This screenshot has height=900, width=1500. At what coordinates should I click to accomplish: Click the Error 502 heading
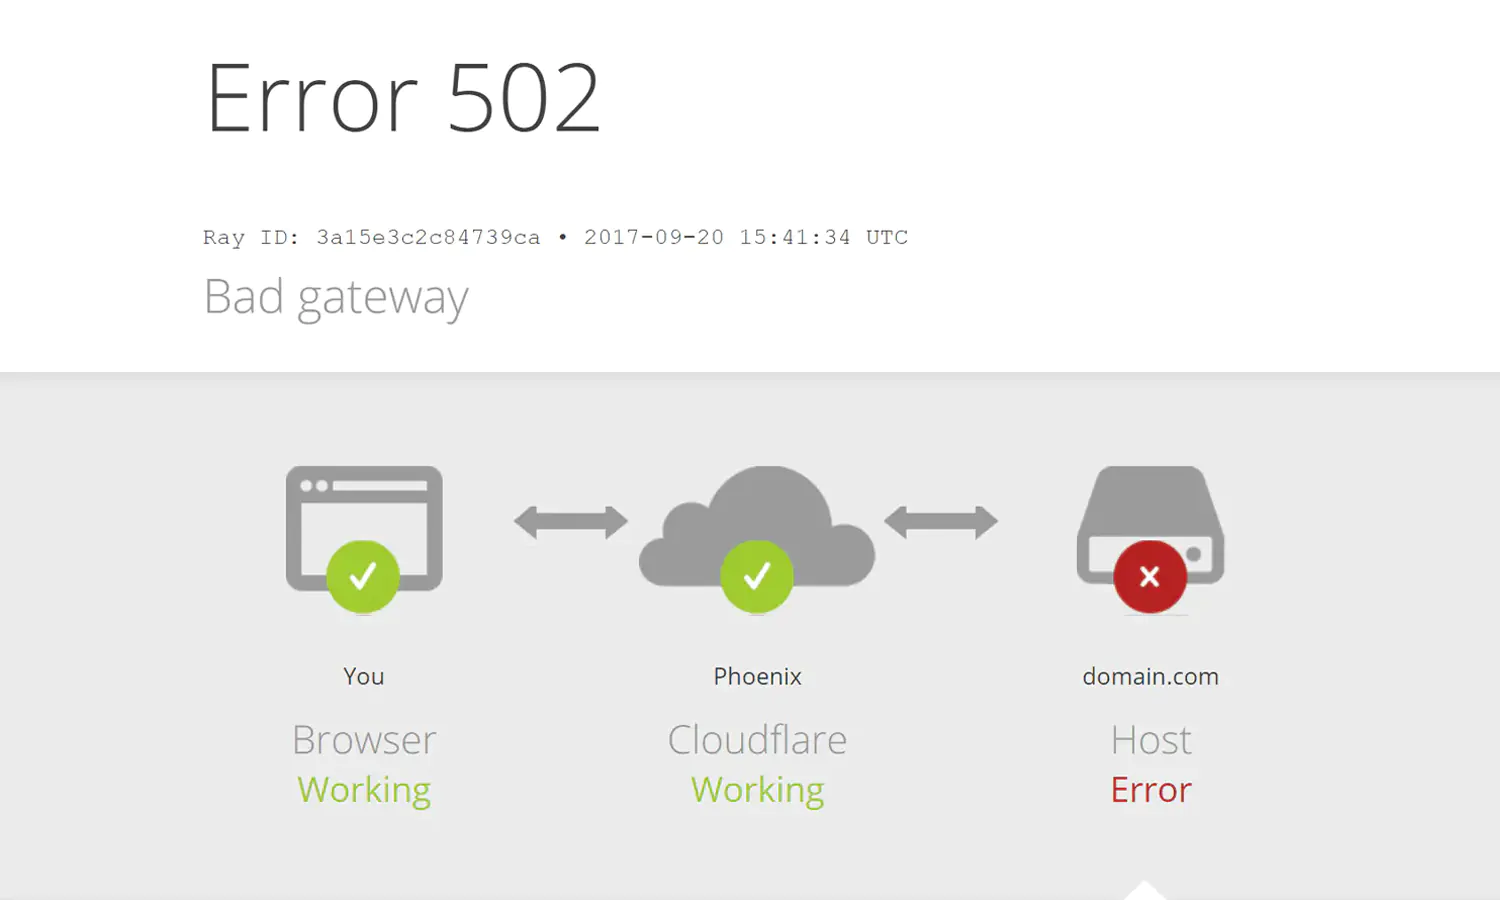pos(403,98)
